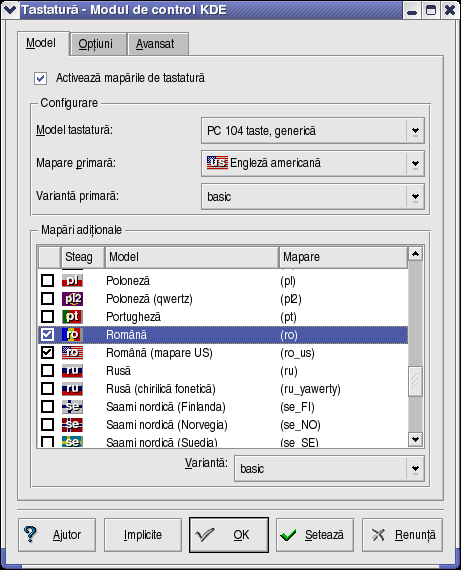The width and height of the screenshot is (461, 570).
Task: Sort list by the Mapare column header
Action: click(343, 257)
